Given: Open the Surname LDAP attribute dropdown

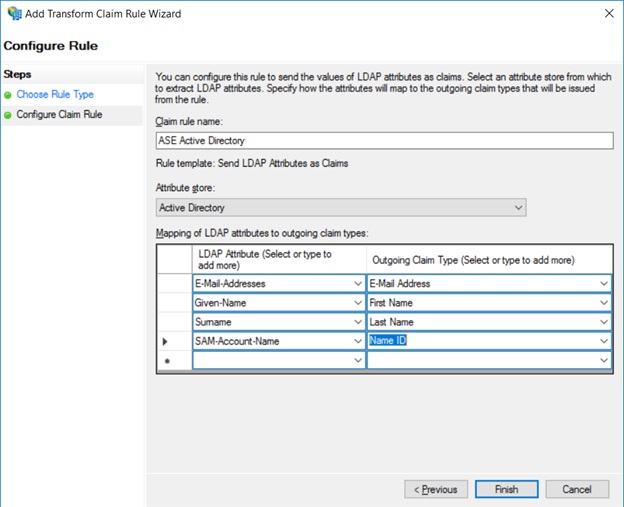Looking at the screenshot, I should click(x=358, y=322).
